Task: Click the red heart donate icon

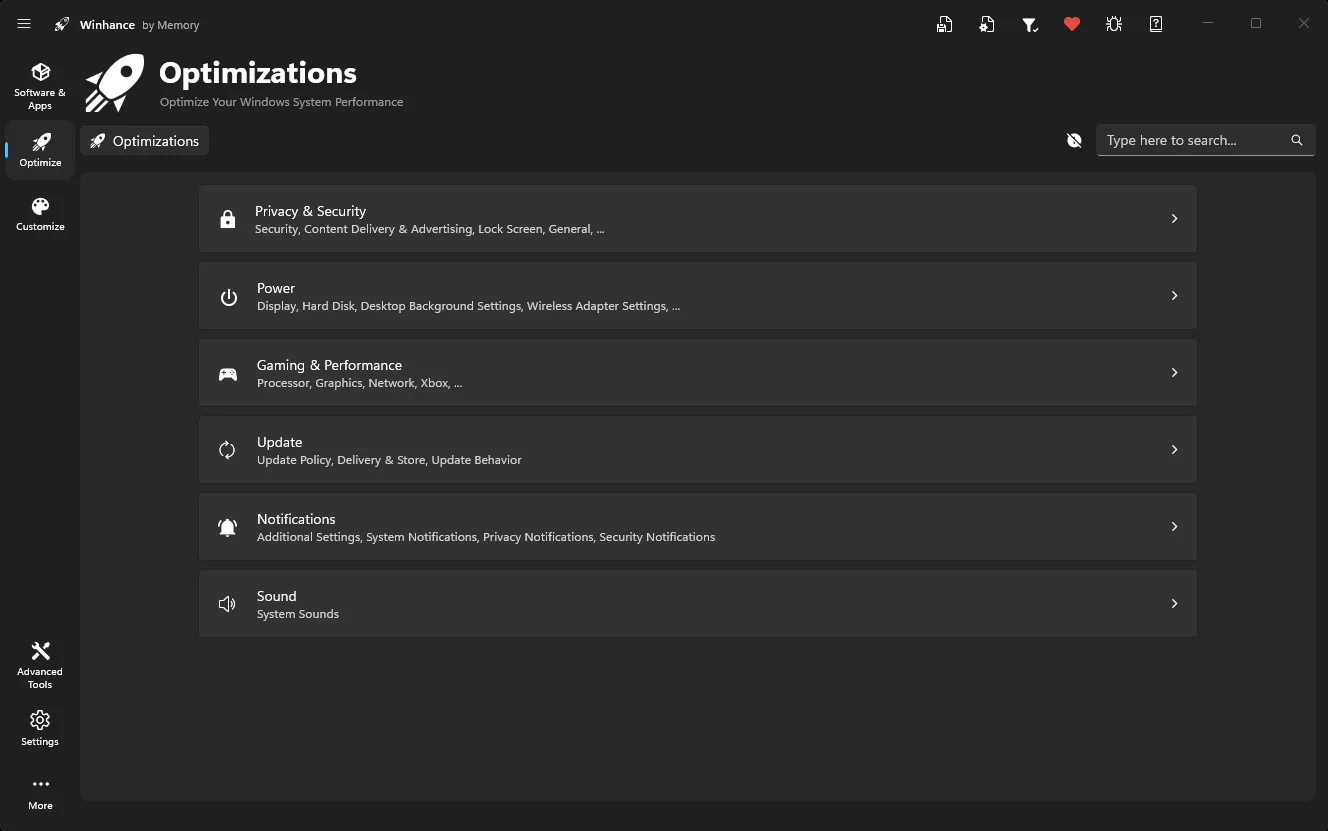Action: coord(1072,24)
